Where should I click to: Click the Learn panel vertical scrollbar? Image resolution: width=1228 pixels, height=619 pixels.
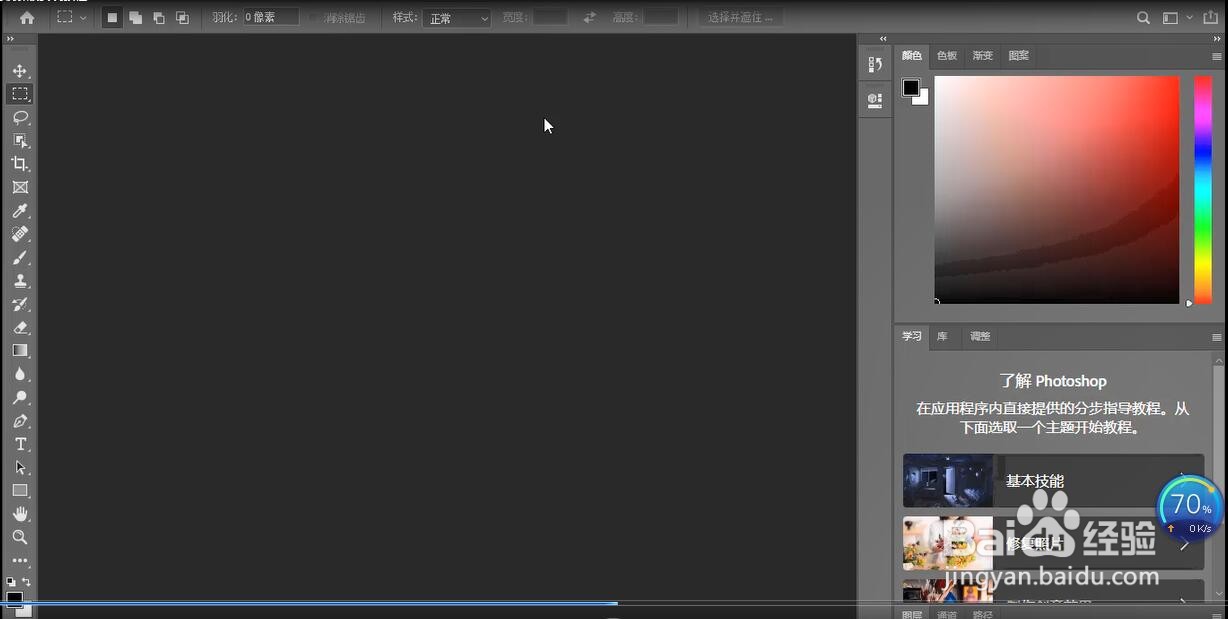point(1218,475)
